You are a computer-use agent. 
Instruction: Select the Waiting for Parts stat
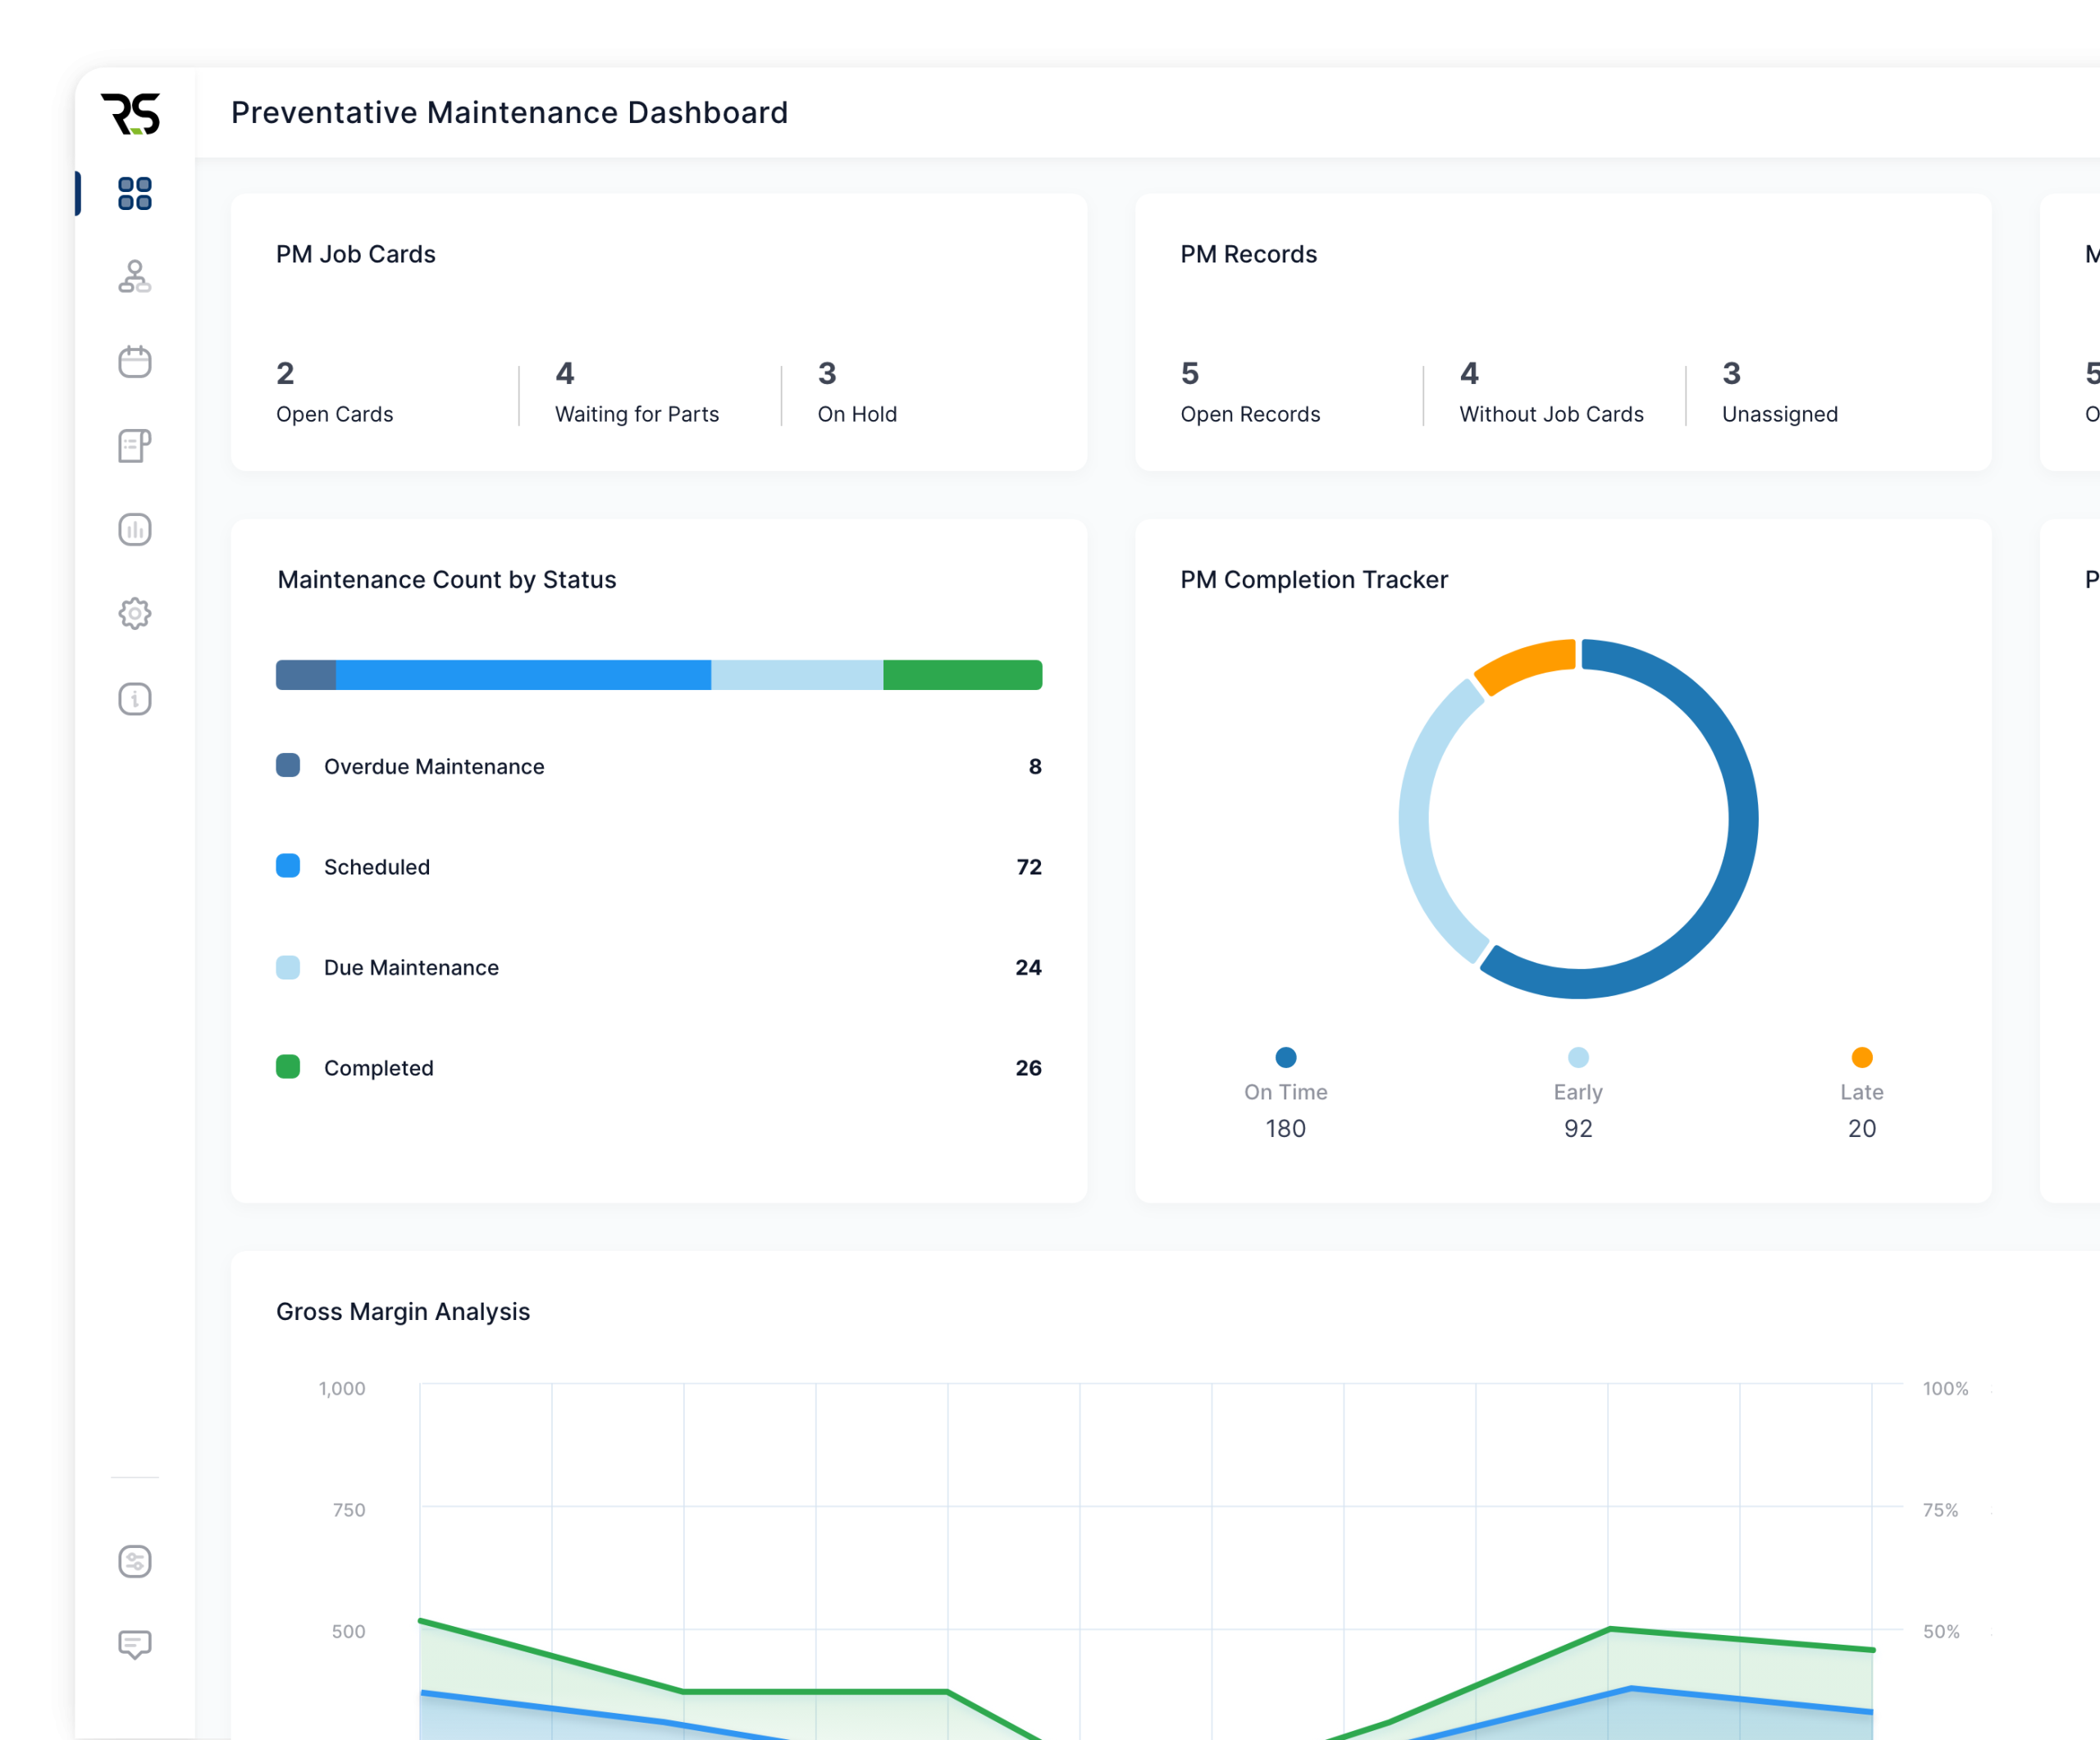637,392
